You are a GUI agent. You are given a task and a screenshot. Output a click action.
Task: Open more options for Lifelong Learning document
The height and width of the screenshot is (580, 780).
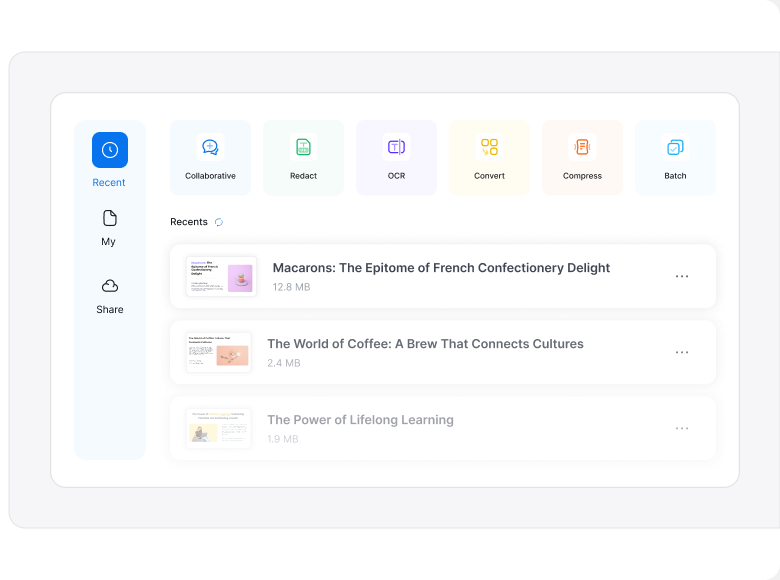coord(682,428)
